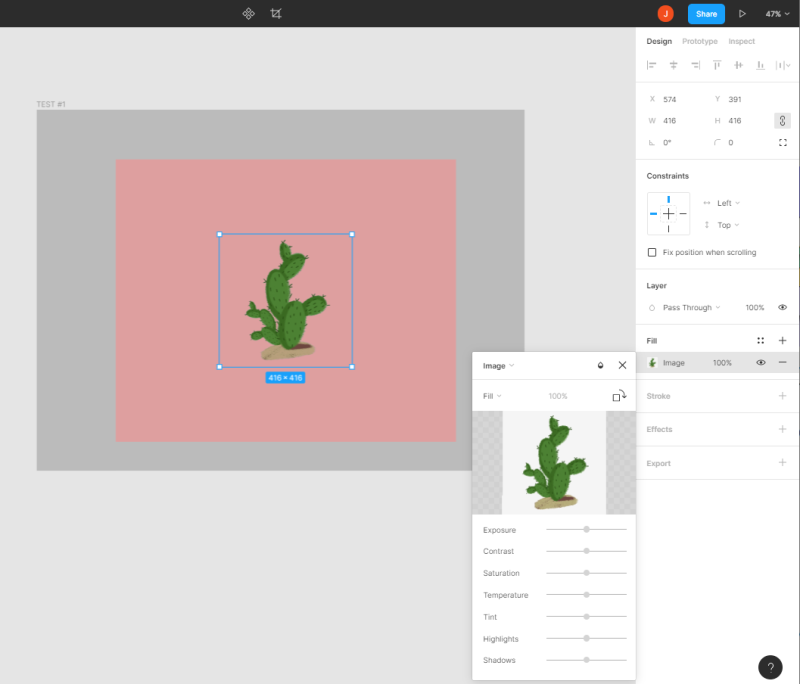The height and width of the screenshot is (684, 800).
Task: Toggle visibility of the Image fill
Action: [x=761, y=363]
